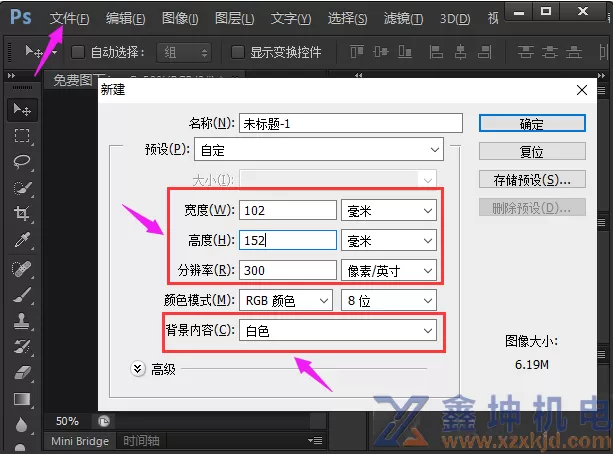
Task: Open the 编辑(E) menu
Action: coord(125,18)
